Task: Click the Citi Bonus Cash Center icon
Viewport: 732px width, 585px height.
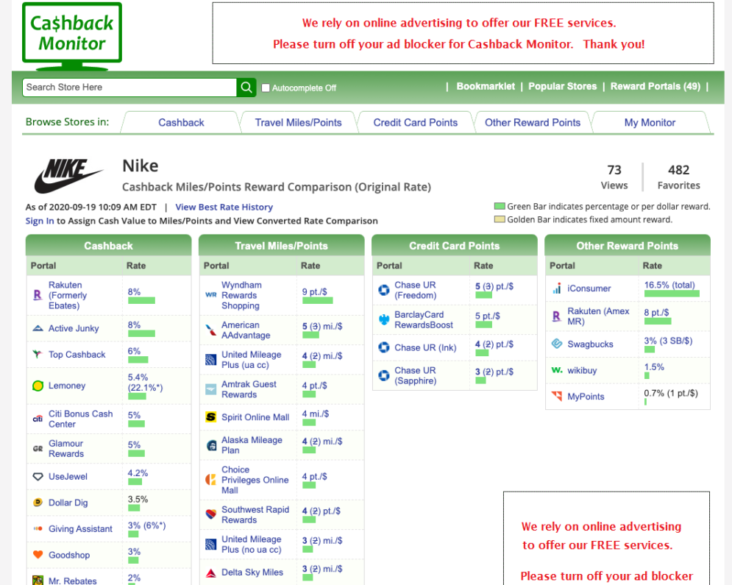Action: 38,419
